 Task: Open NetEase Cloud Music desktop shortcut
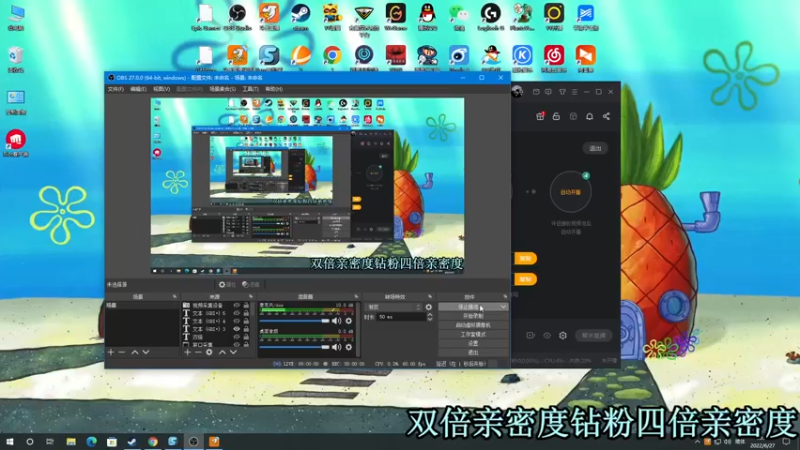554,57
